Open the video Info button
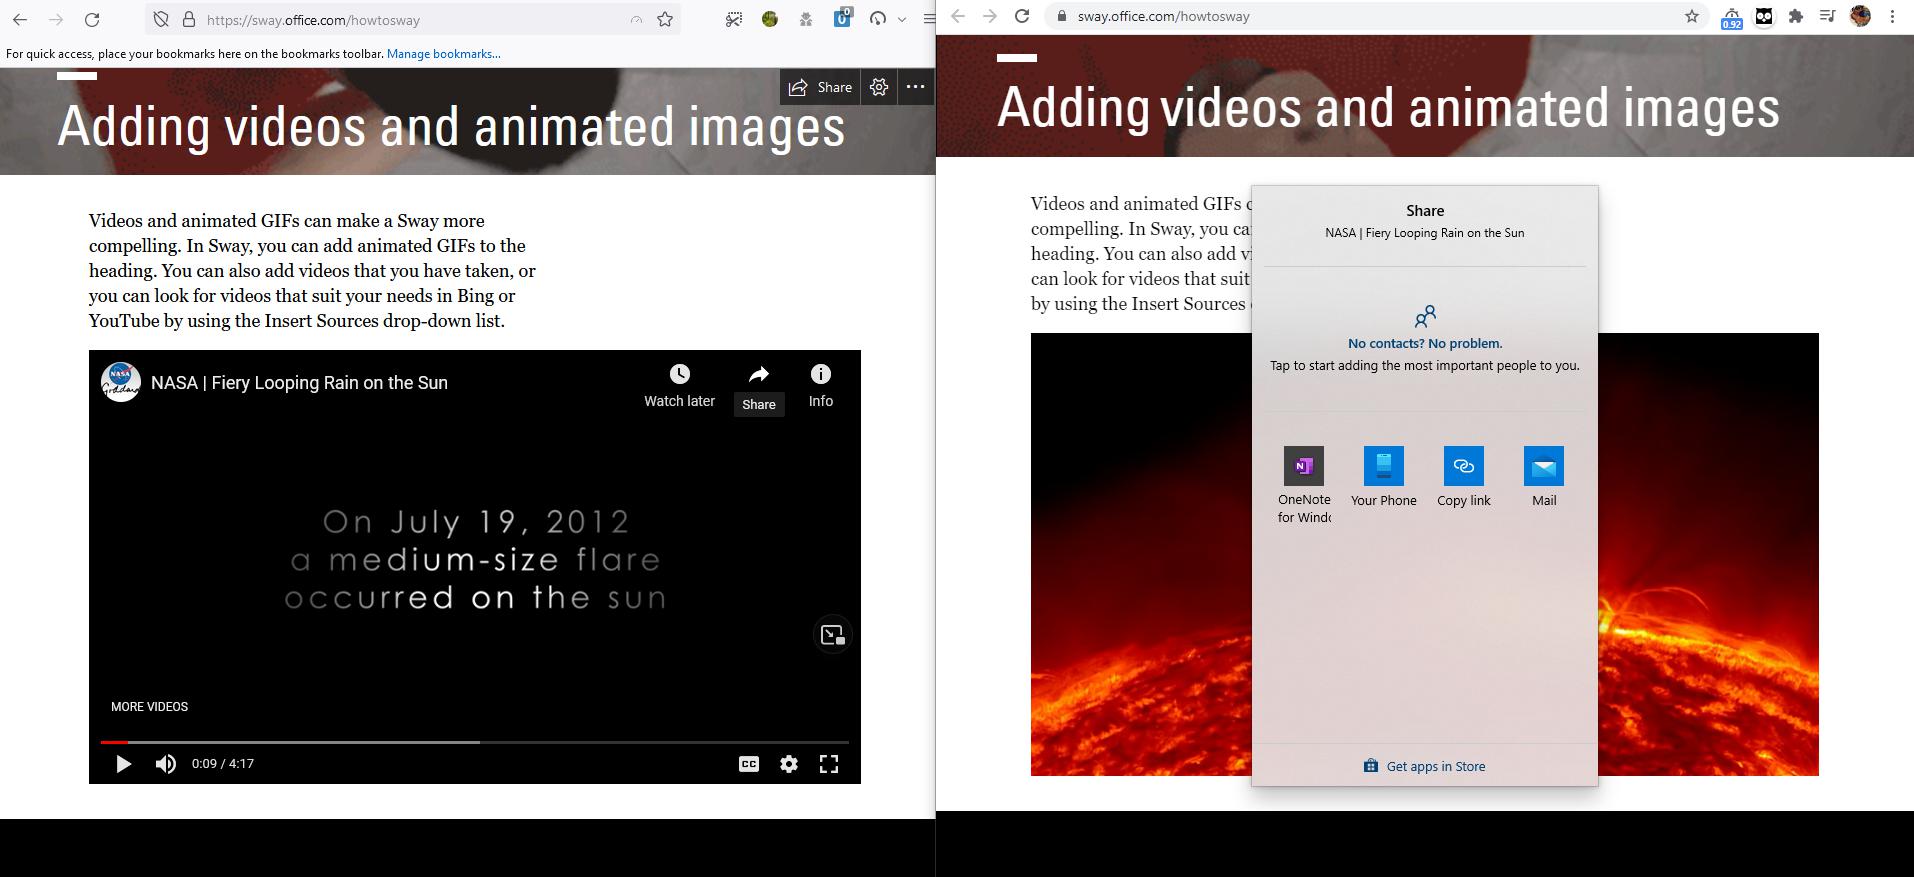Screen dimensions: 1914x877 coord(821,386)
